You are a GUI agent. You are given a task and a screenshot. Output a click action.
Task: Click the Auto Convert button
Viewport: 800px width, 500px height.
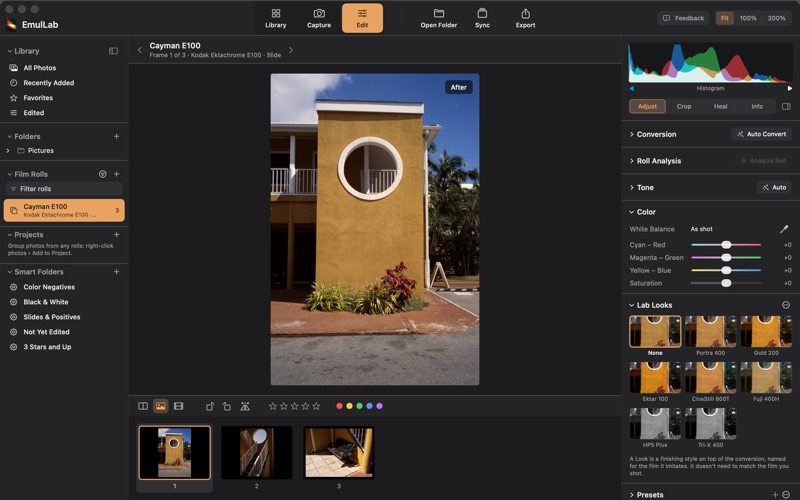[x=762, y=134]
